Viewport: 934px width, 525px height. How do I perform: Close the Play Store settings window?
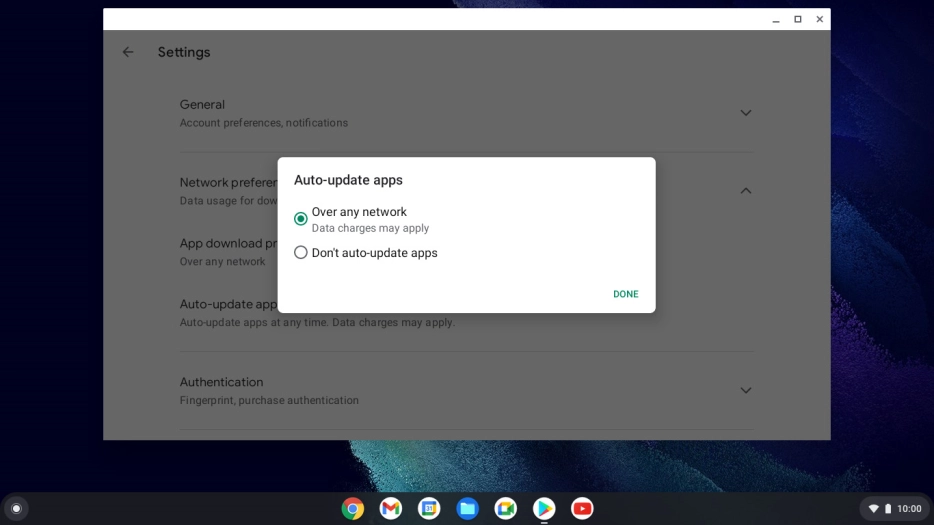(820, 20)
